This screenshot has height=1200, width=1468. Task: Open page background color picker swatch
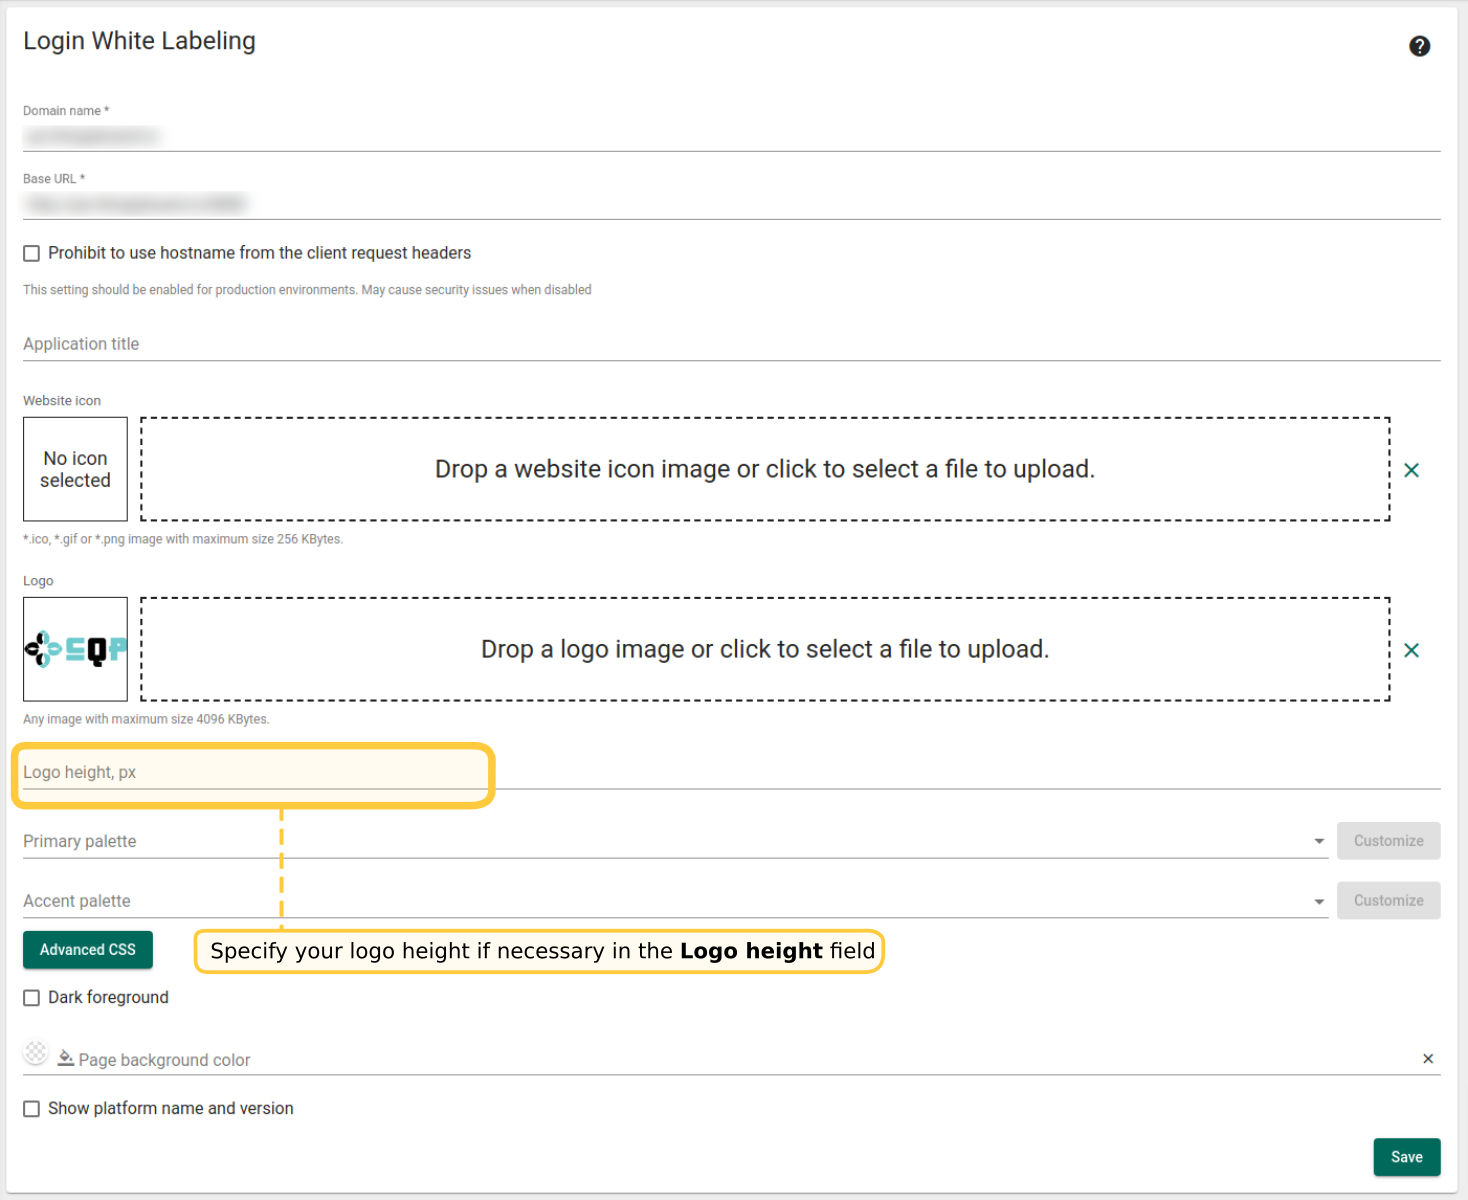coord(36,1053)
